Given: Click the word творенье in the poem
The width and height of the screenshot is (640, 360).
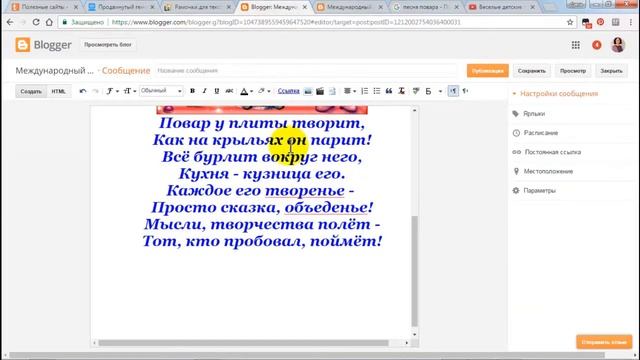Looking at the screenshot, I should click(305, 191).
